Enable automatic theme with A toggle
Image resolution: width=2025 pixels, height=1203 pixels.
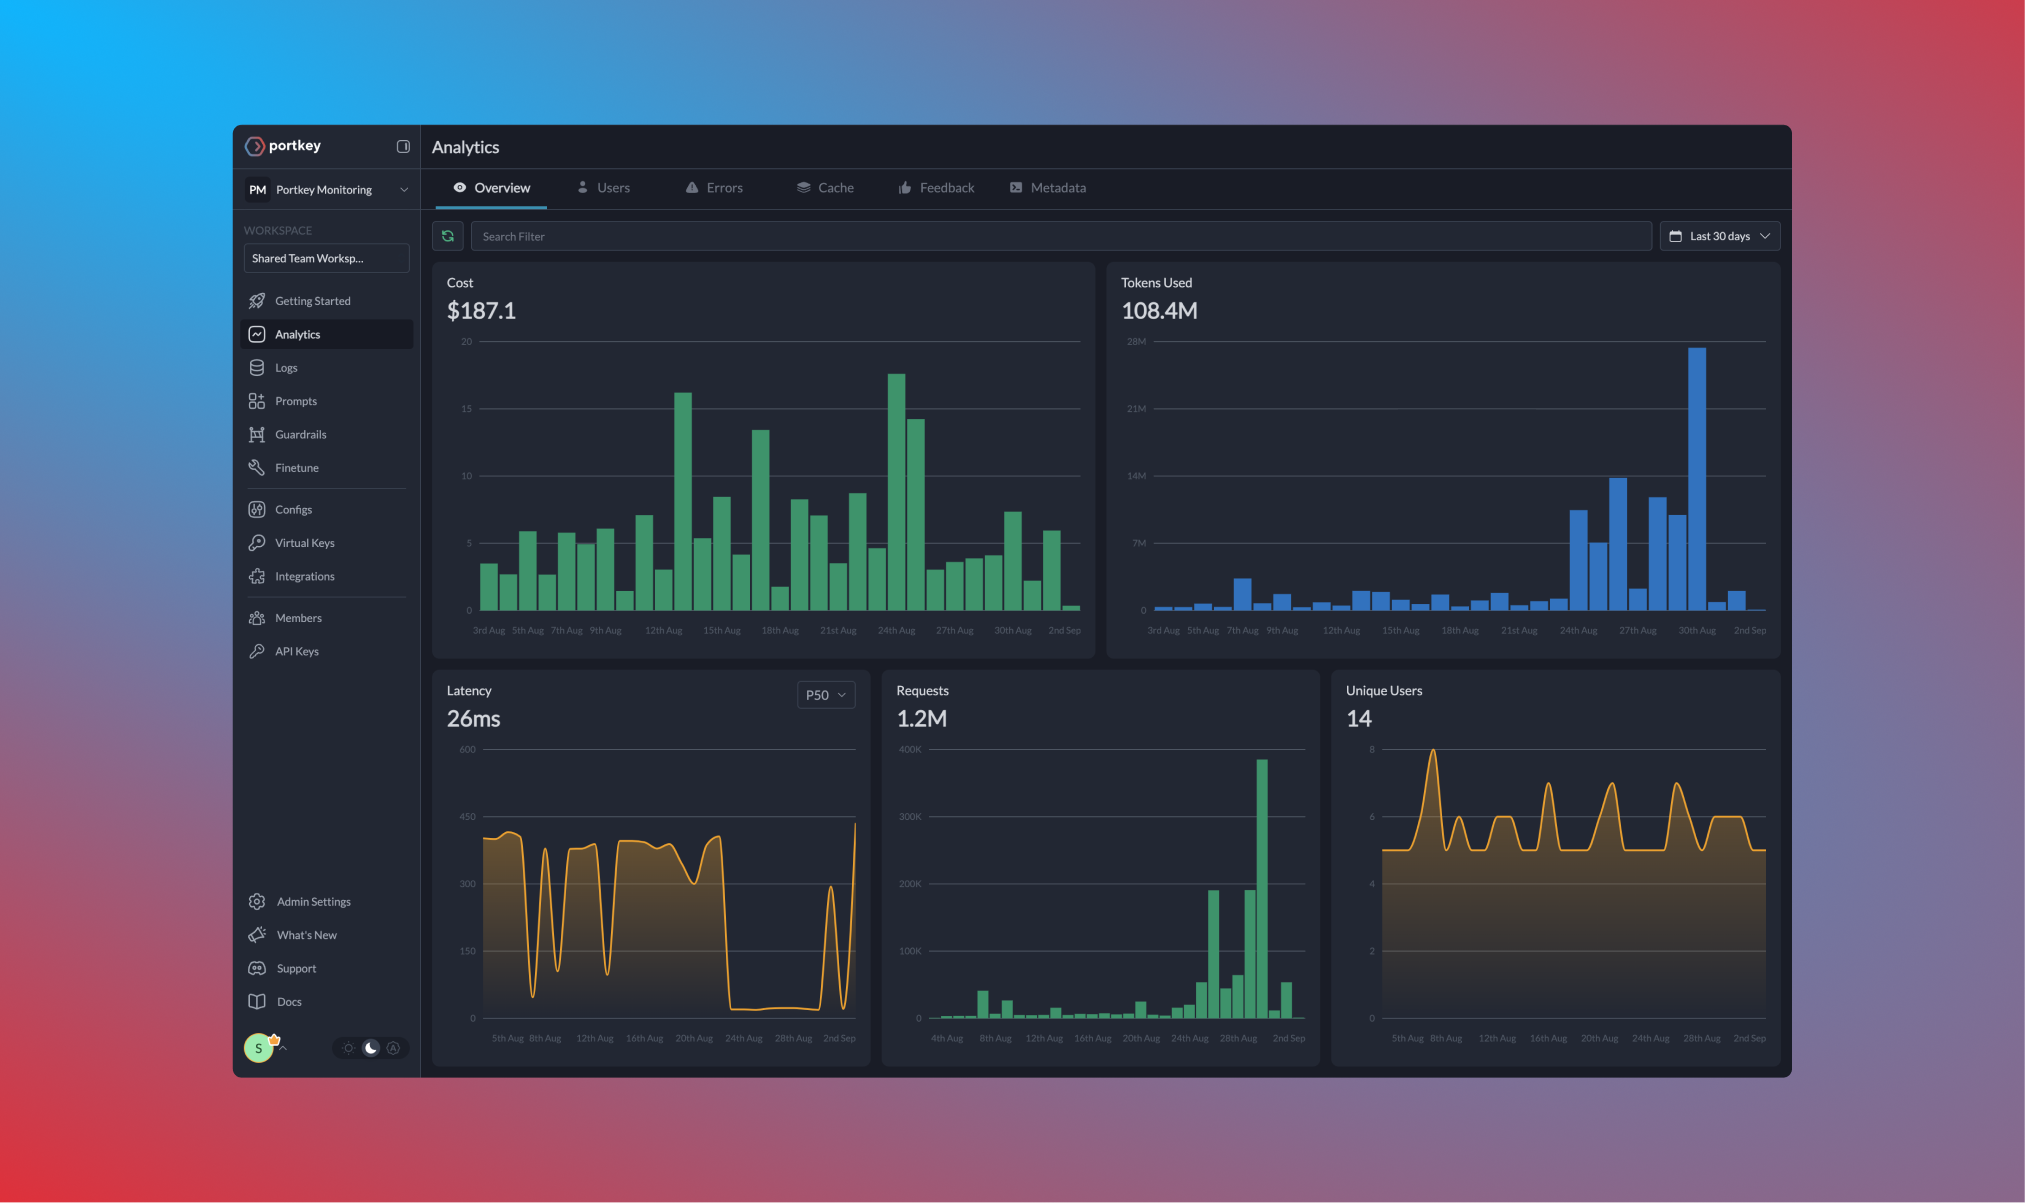point(394,1048)
